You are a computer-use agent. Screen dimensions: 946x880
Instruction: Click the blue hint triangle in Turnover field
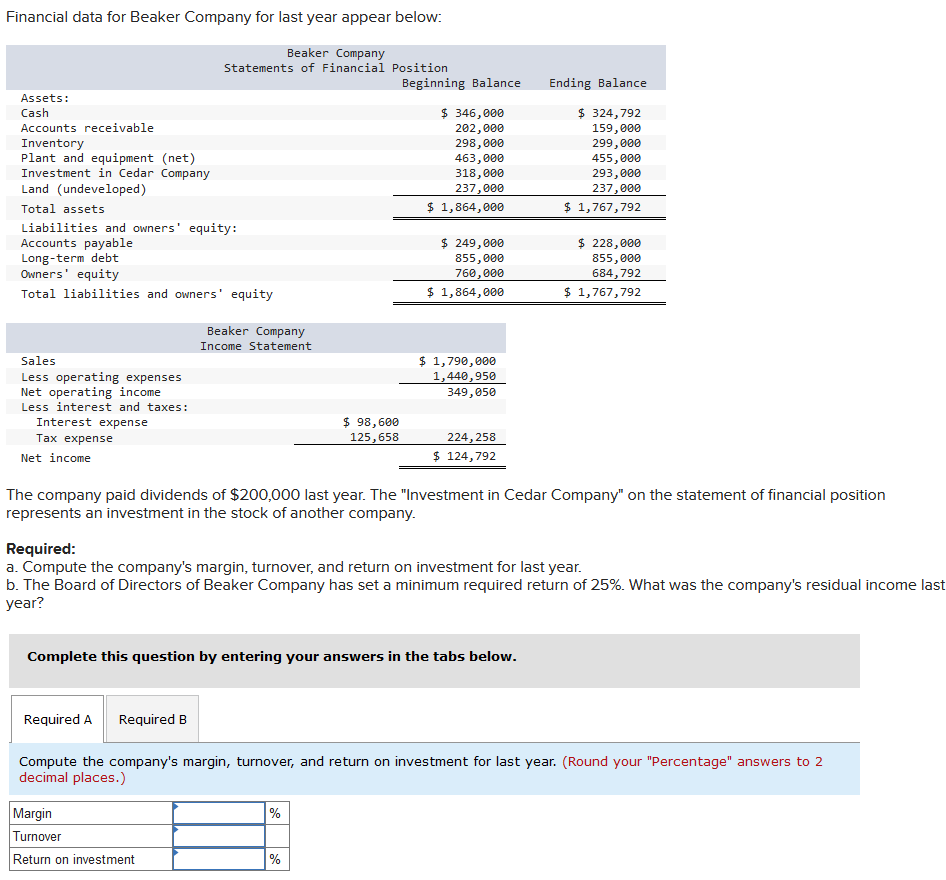[178, 831]
